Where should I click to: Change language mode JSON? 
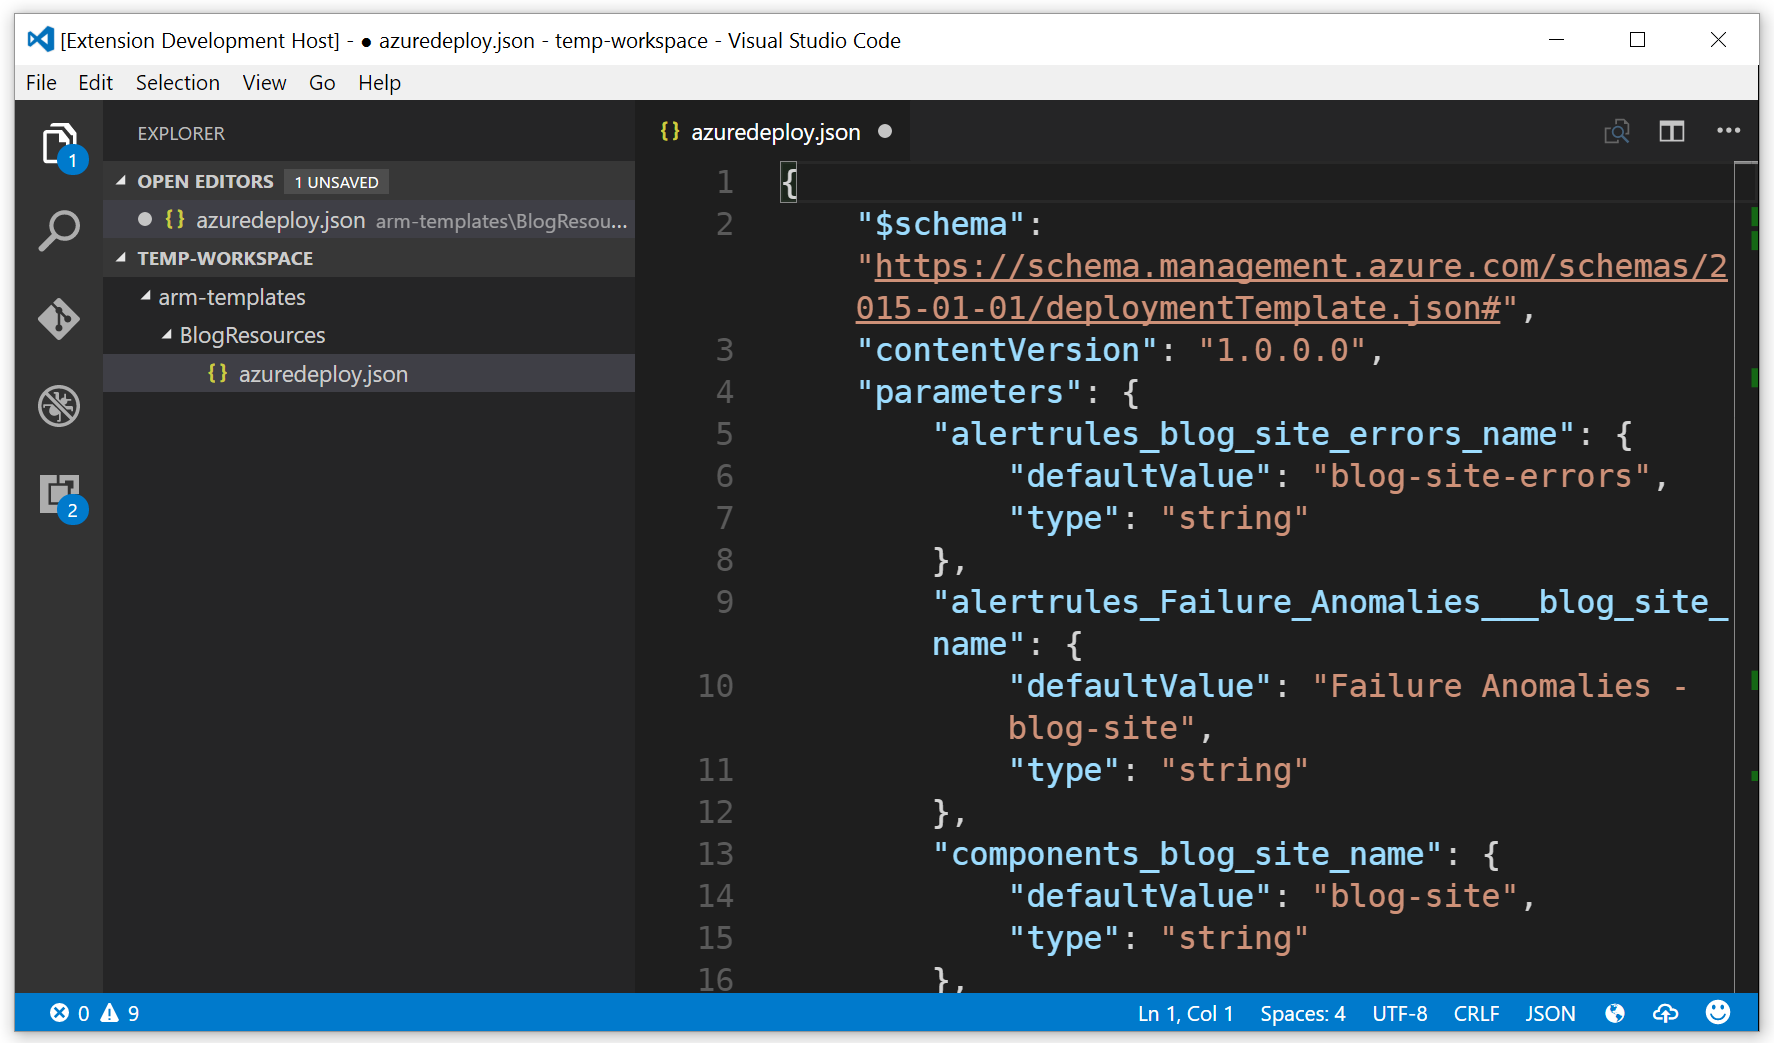coord(1550,1013)
